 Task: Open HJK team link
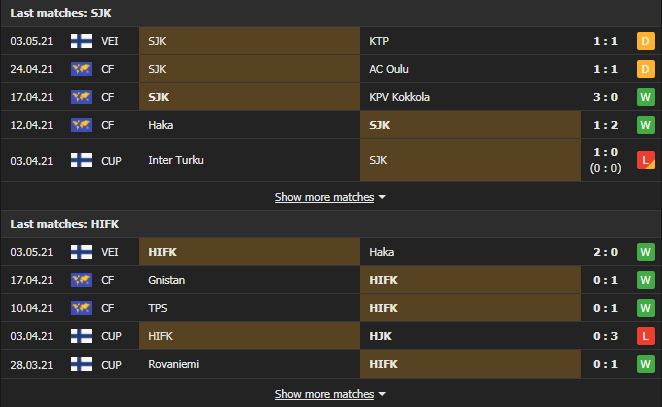click(x=380, y=336)
